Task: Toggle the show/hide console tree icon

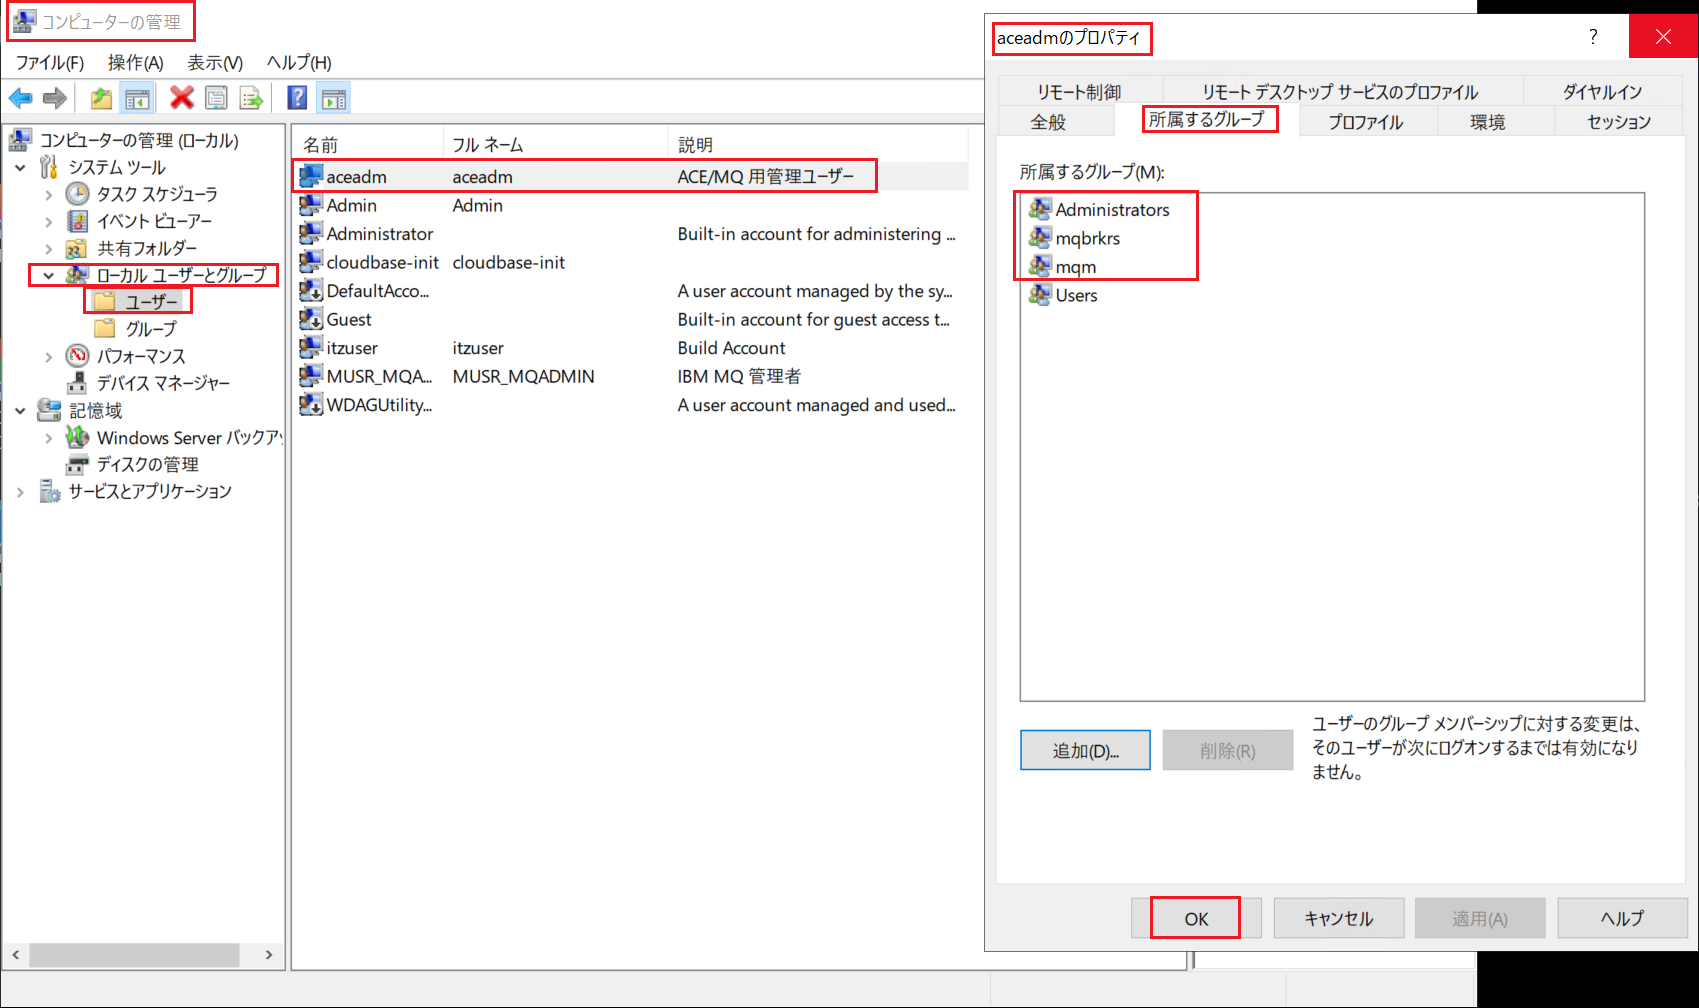Action: tap(137, 98)
